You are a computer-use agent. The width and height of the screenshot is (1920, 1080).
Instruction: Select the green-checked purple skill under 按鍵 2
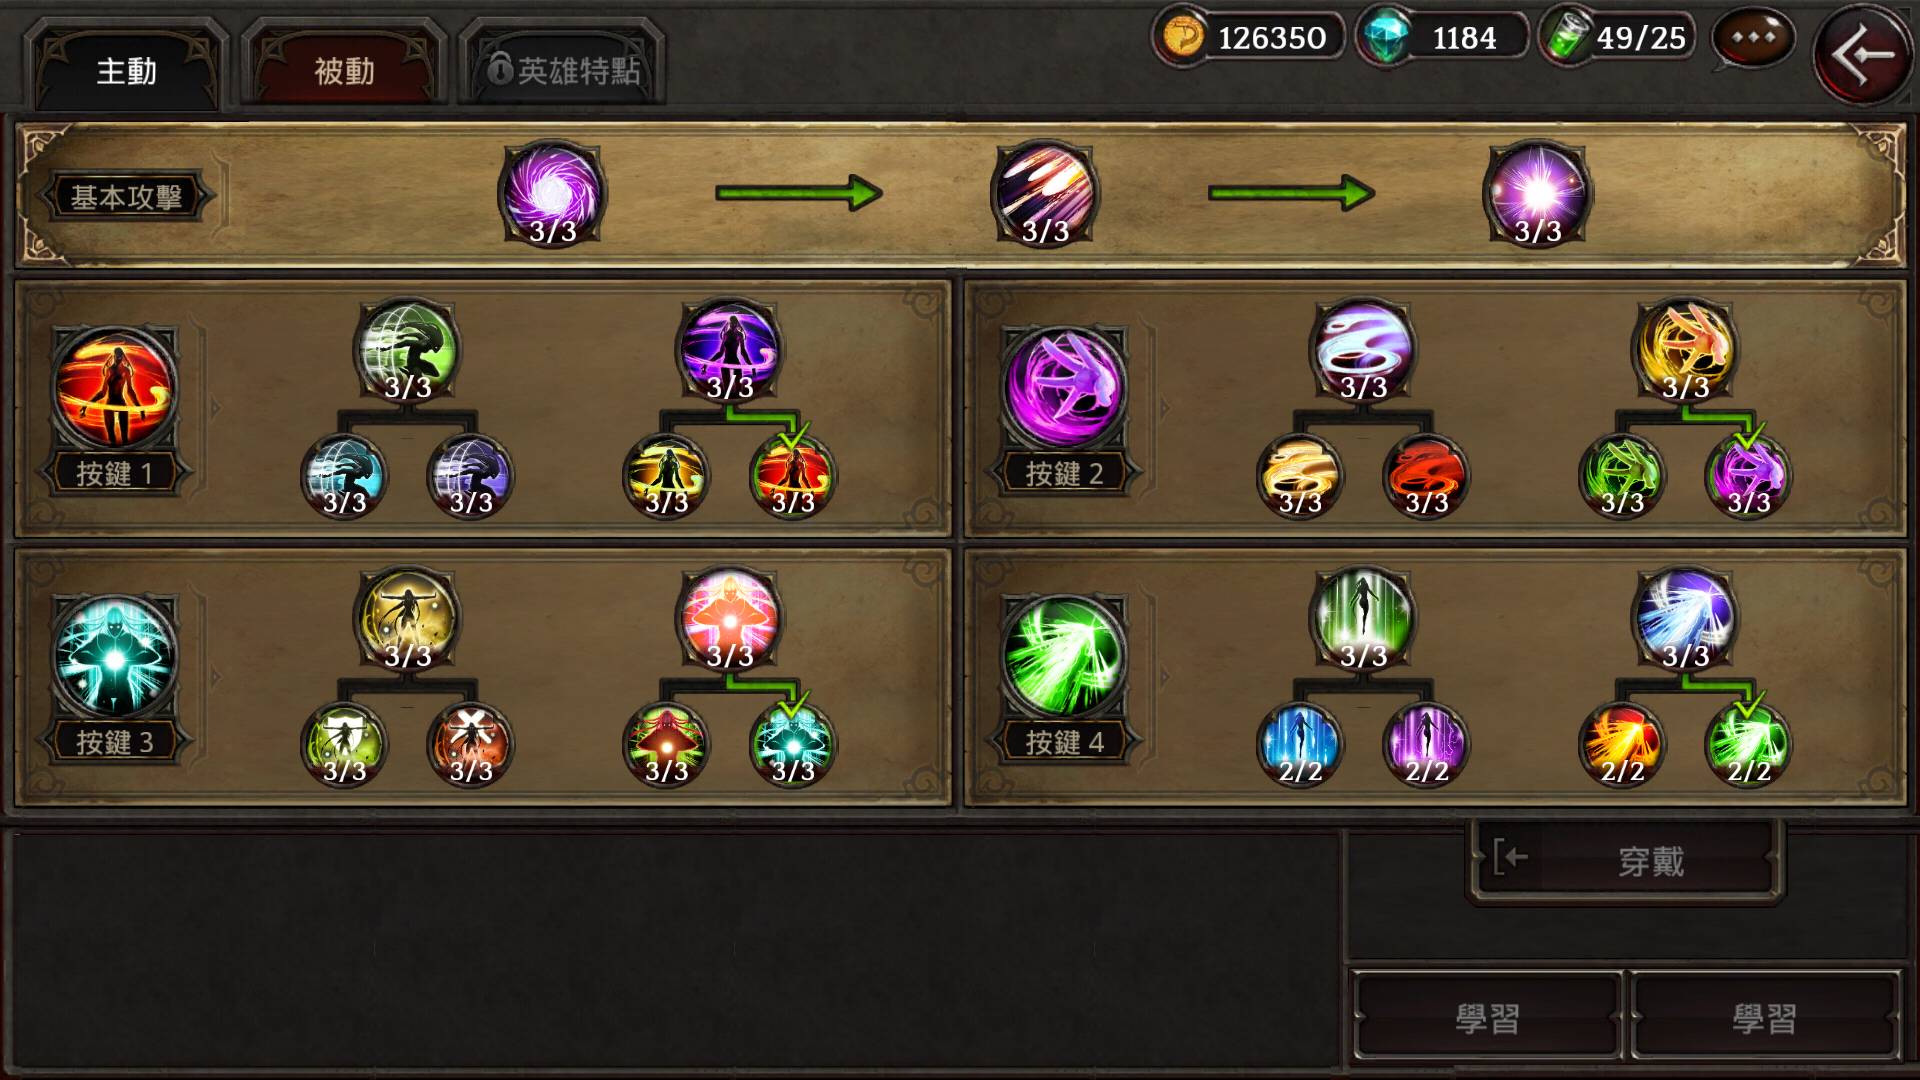pos(1748,476)
